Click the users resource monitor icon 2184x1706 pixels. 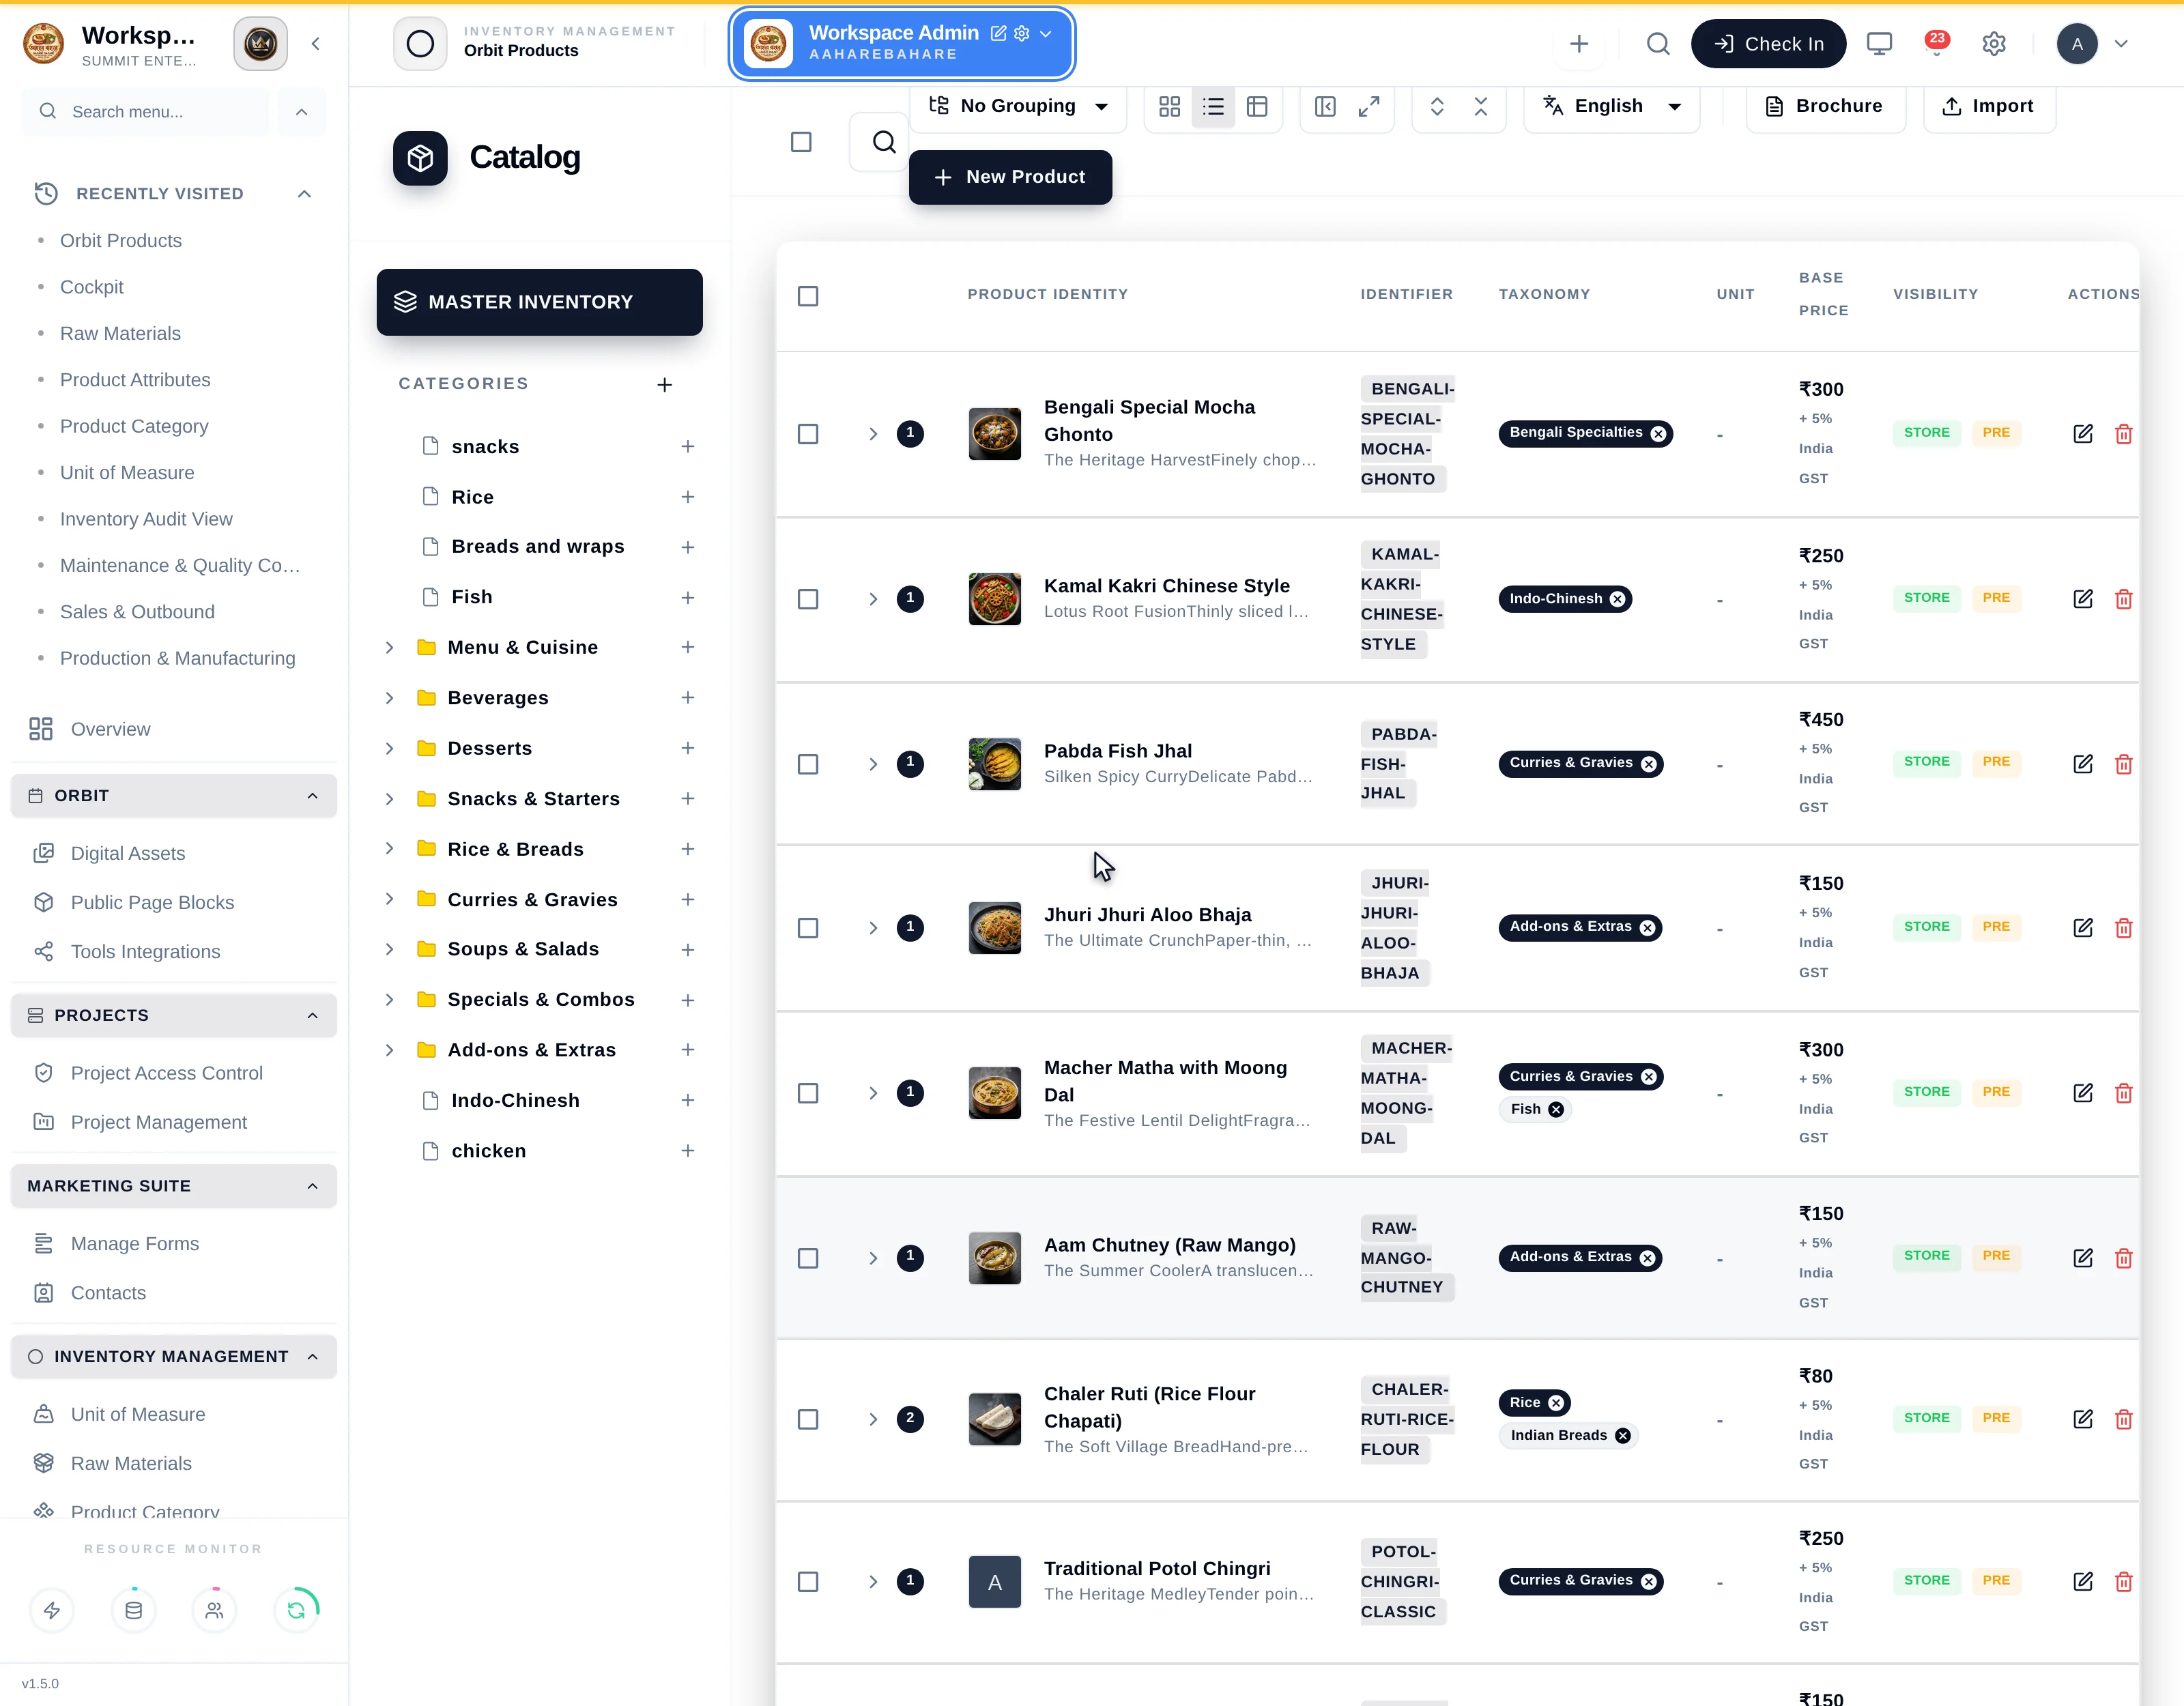tap(214, 1610)
